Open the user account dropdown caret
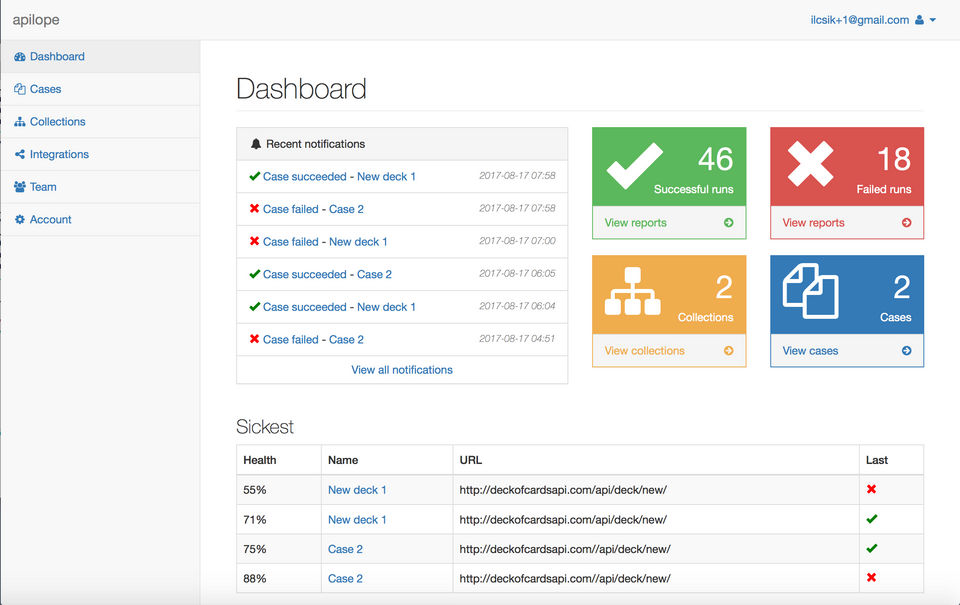The image size is (960, 605). 933,20
